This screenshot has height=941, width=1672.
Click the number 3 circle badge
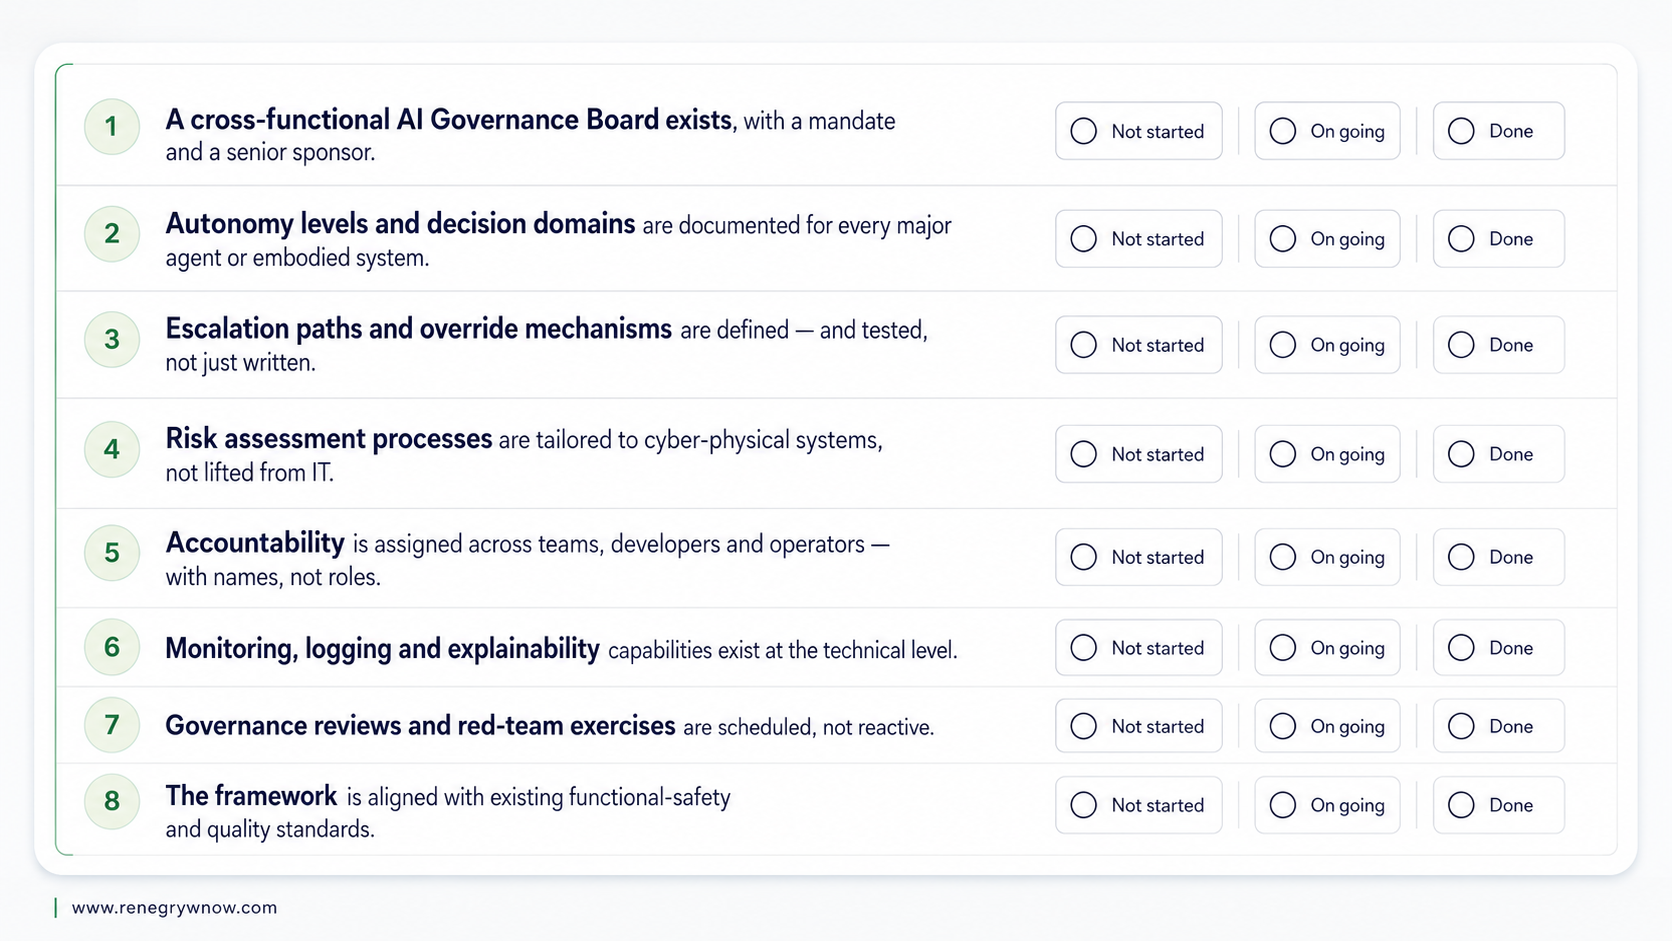click(112, 340)
